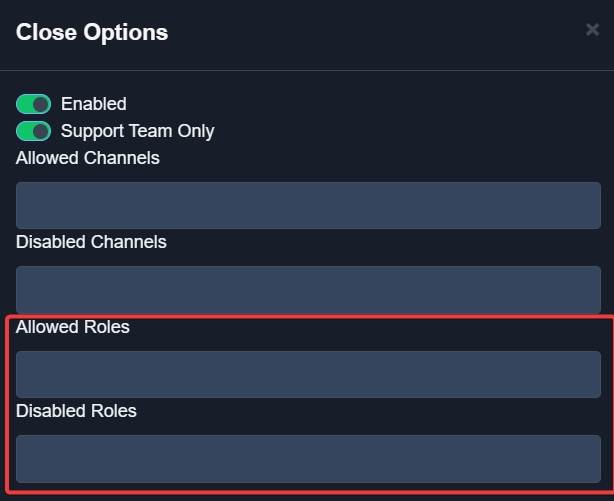Open the Allowed Channels selector

click(308, 205)
